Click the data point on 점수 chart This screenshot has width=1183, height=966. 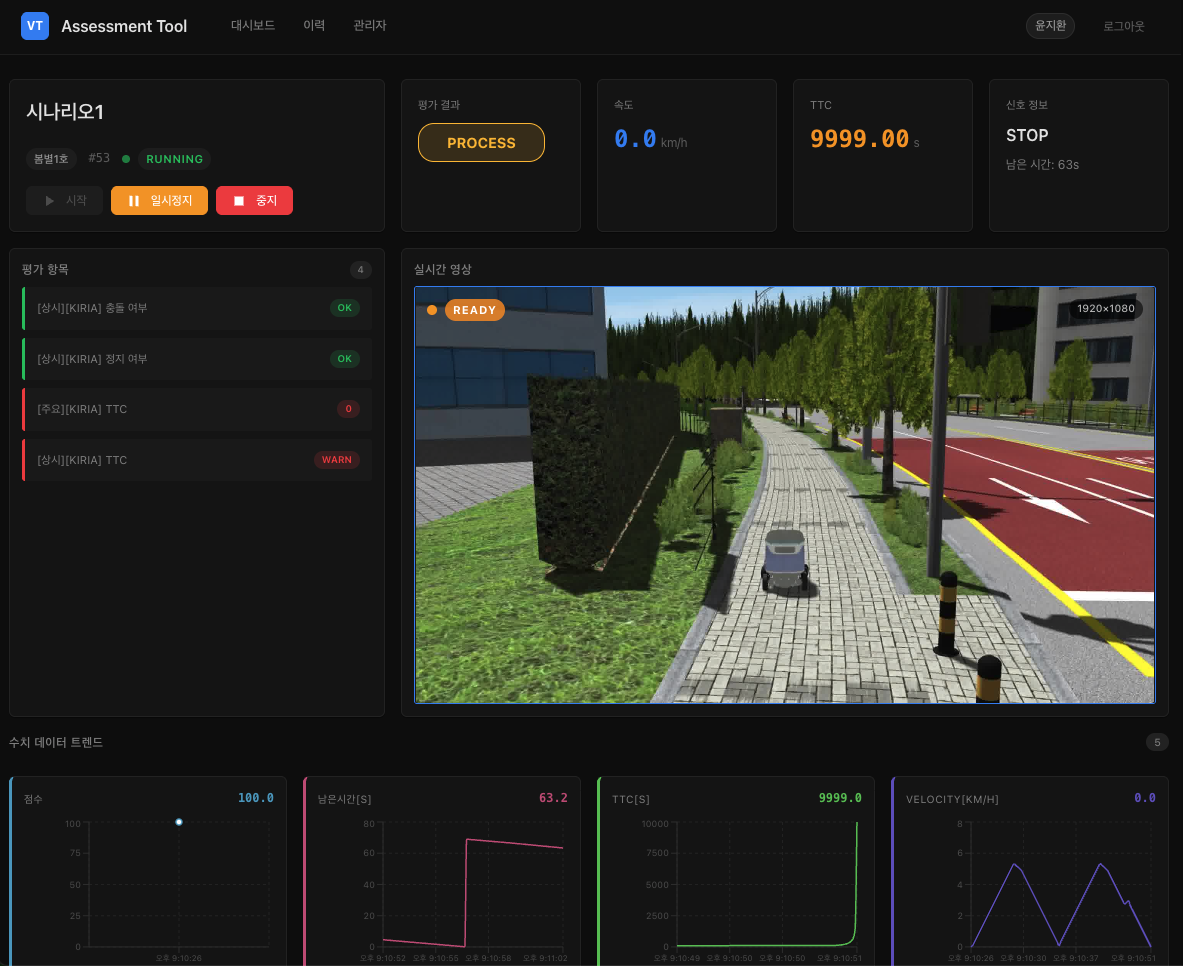pyautogui.click(x=179, y=822)
